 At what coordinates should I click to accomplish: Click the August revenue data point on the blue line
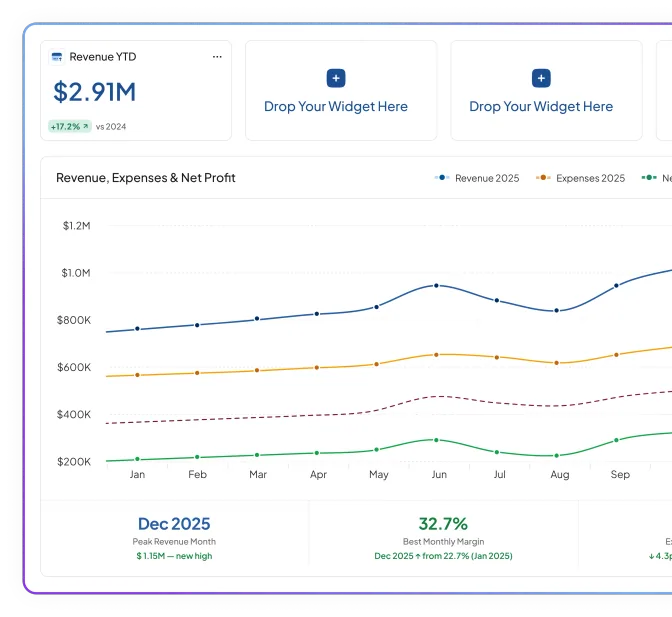coord(557,310)
